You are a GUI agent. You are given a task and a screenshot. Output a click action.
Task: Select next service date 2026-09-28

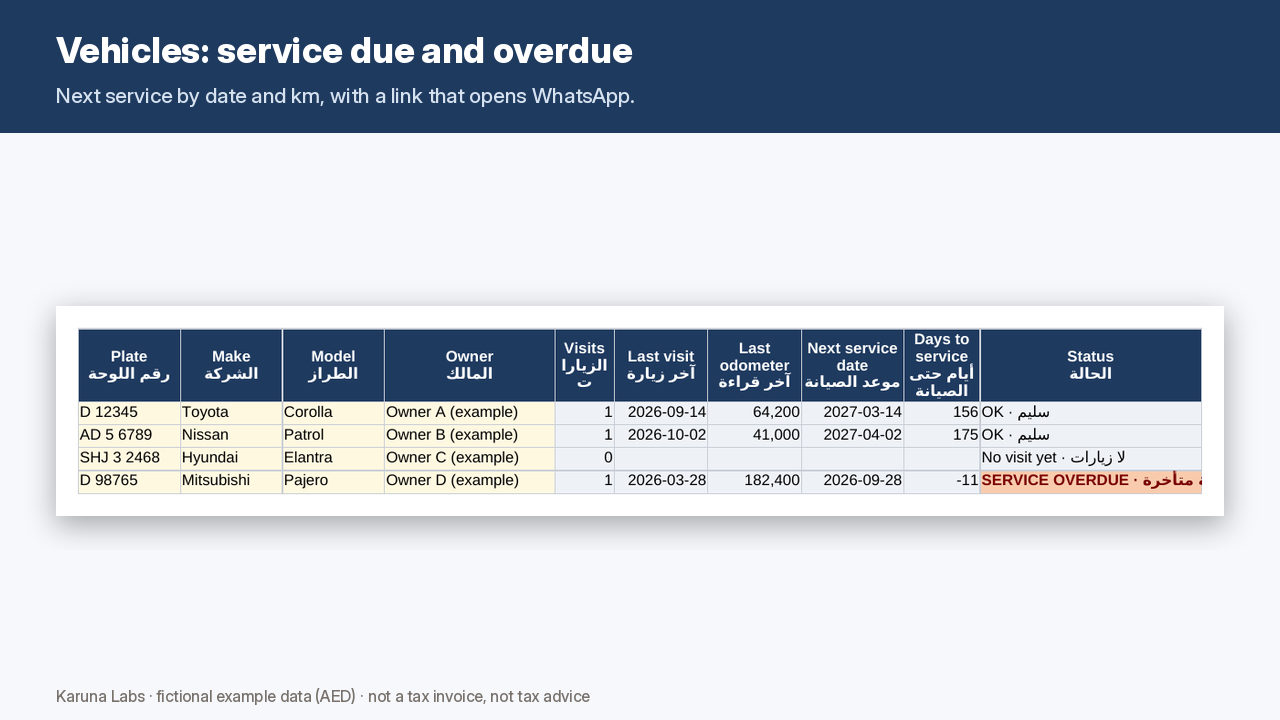click(x=852, y=481)
